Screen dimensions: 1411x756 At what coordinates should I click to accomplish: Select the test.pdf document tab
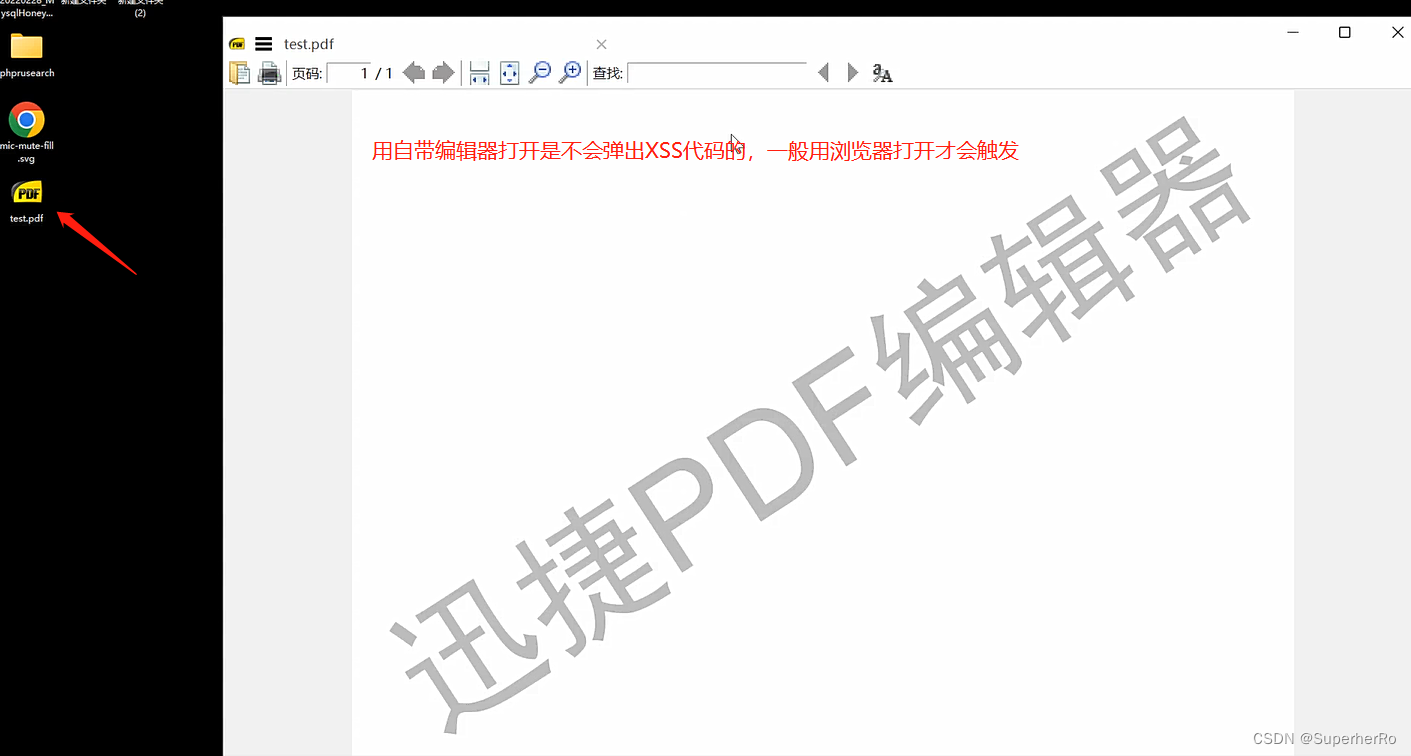tap(309, 43)
